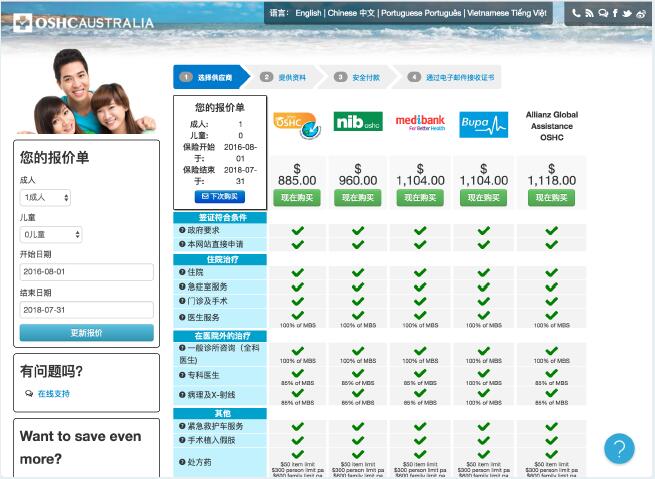This screenshot has height=479, width=655.
Task: Click the $885.00 price text
Action: [x=297, y=175]
